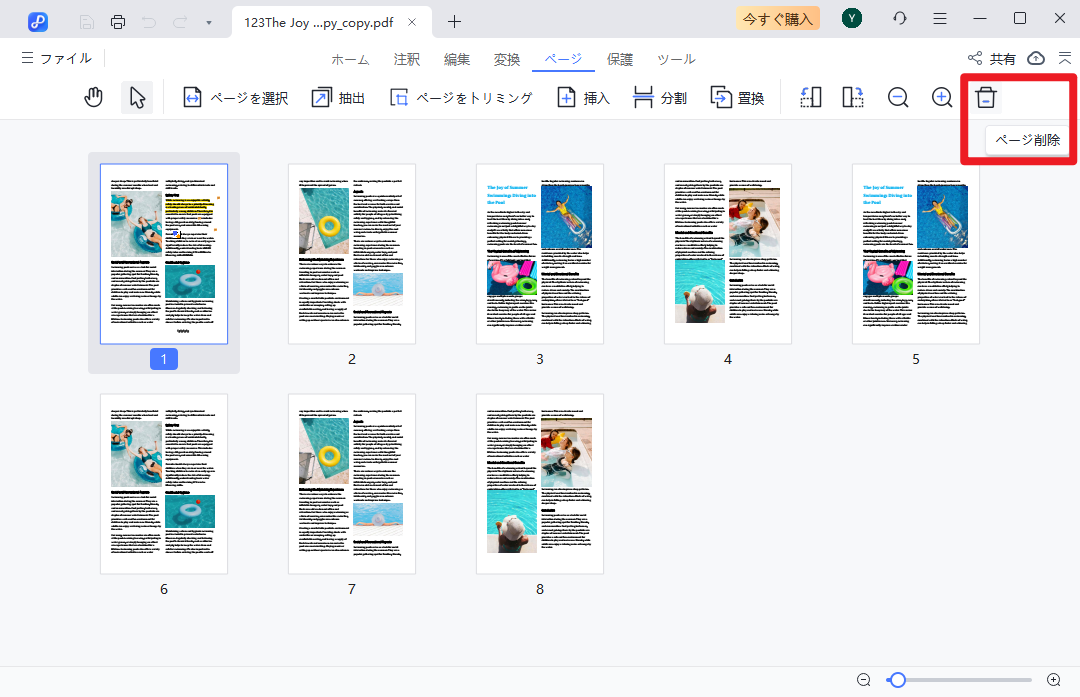Click the 今すぐ購入 button
The width and height of the screenshot is (1080, 697).
click(777, 19)
